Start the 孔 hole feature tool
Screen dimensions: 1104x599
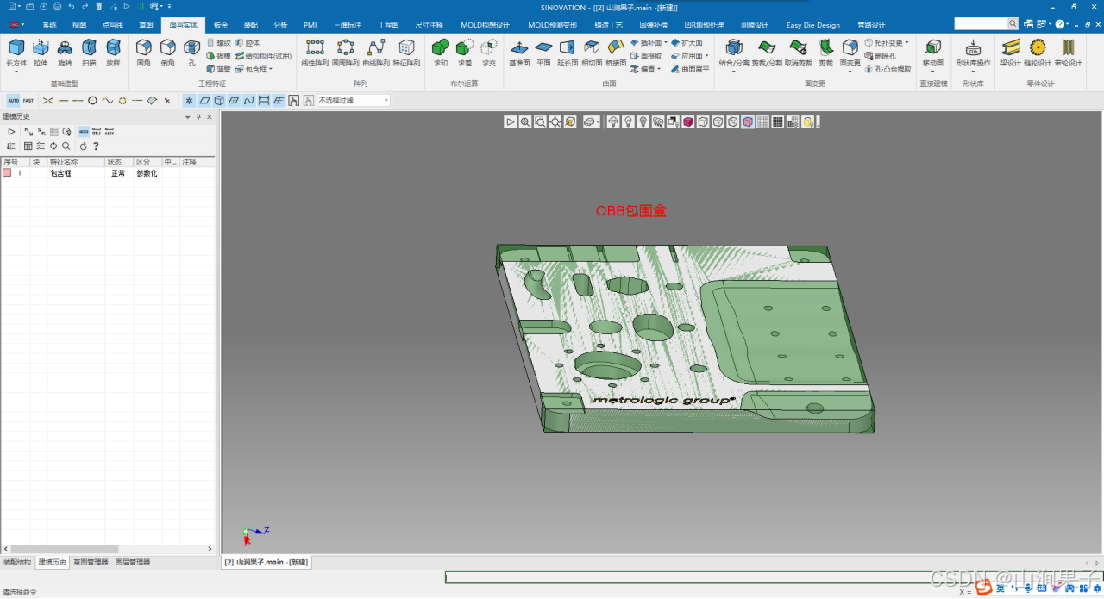pyautogui.click(x=191, y=50)
